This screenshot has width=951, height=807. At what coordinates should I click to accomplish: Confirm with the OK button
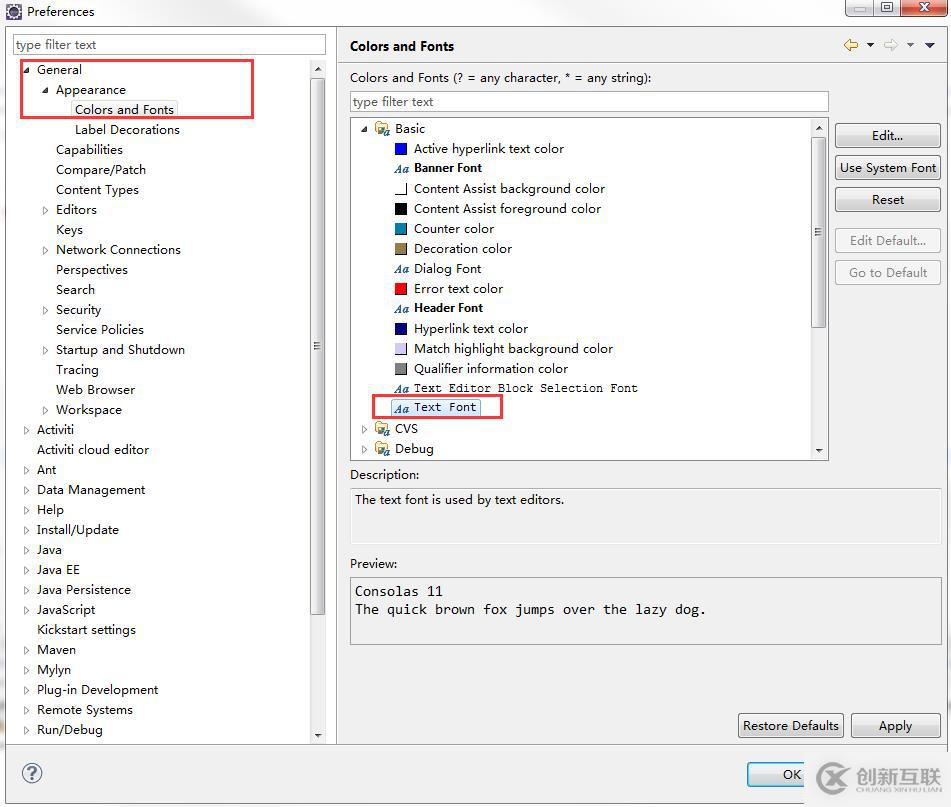click(x=776, y=774)
